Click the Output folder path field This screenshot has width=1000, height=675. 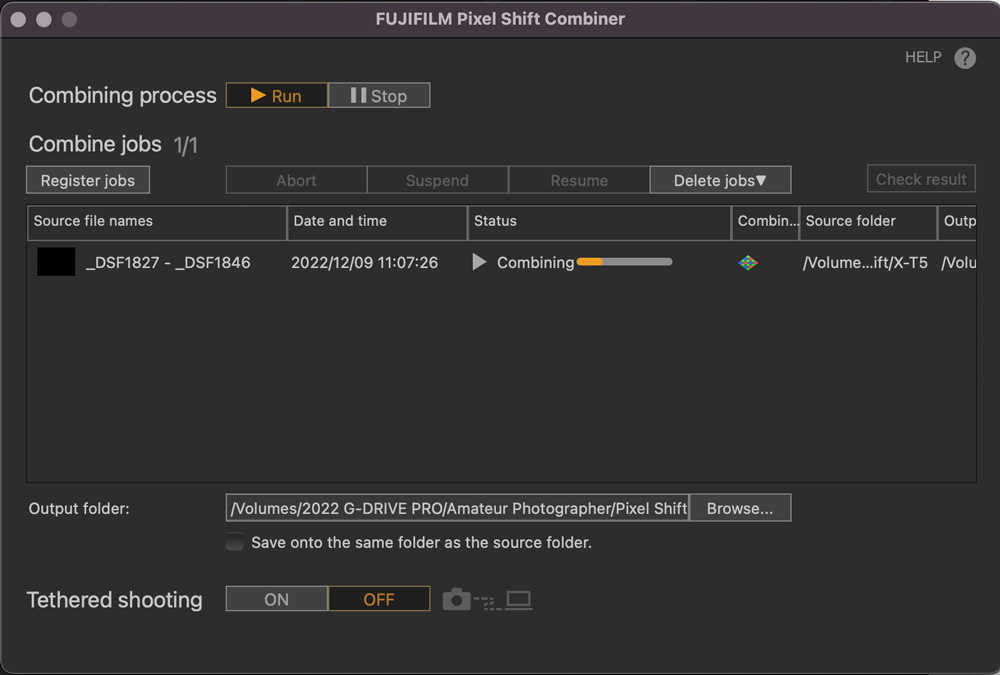(x=457, y=508)
